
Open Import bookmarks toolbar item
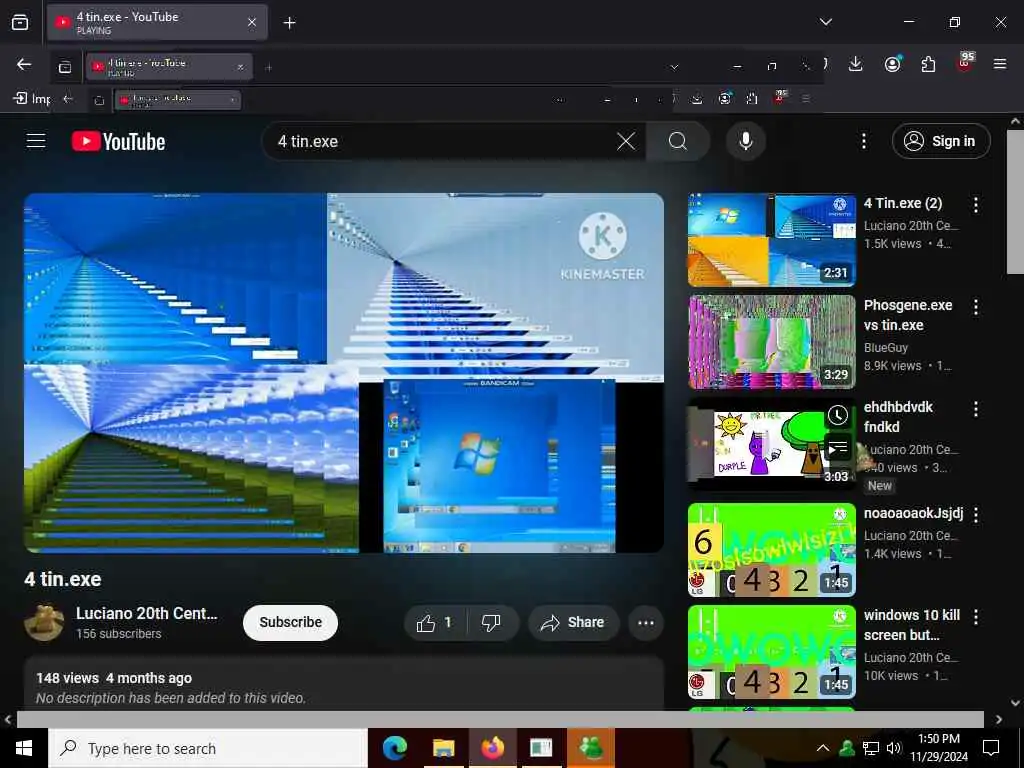point(31,99)
